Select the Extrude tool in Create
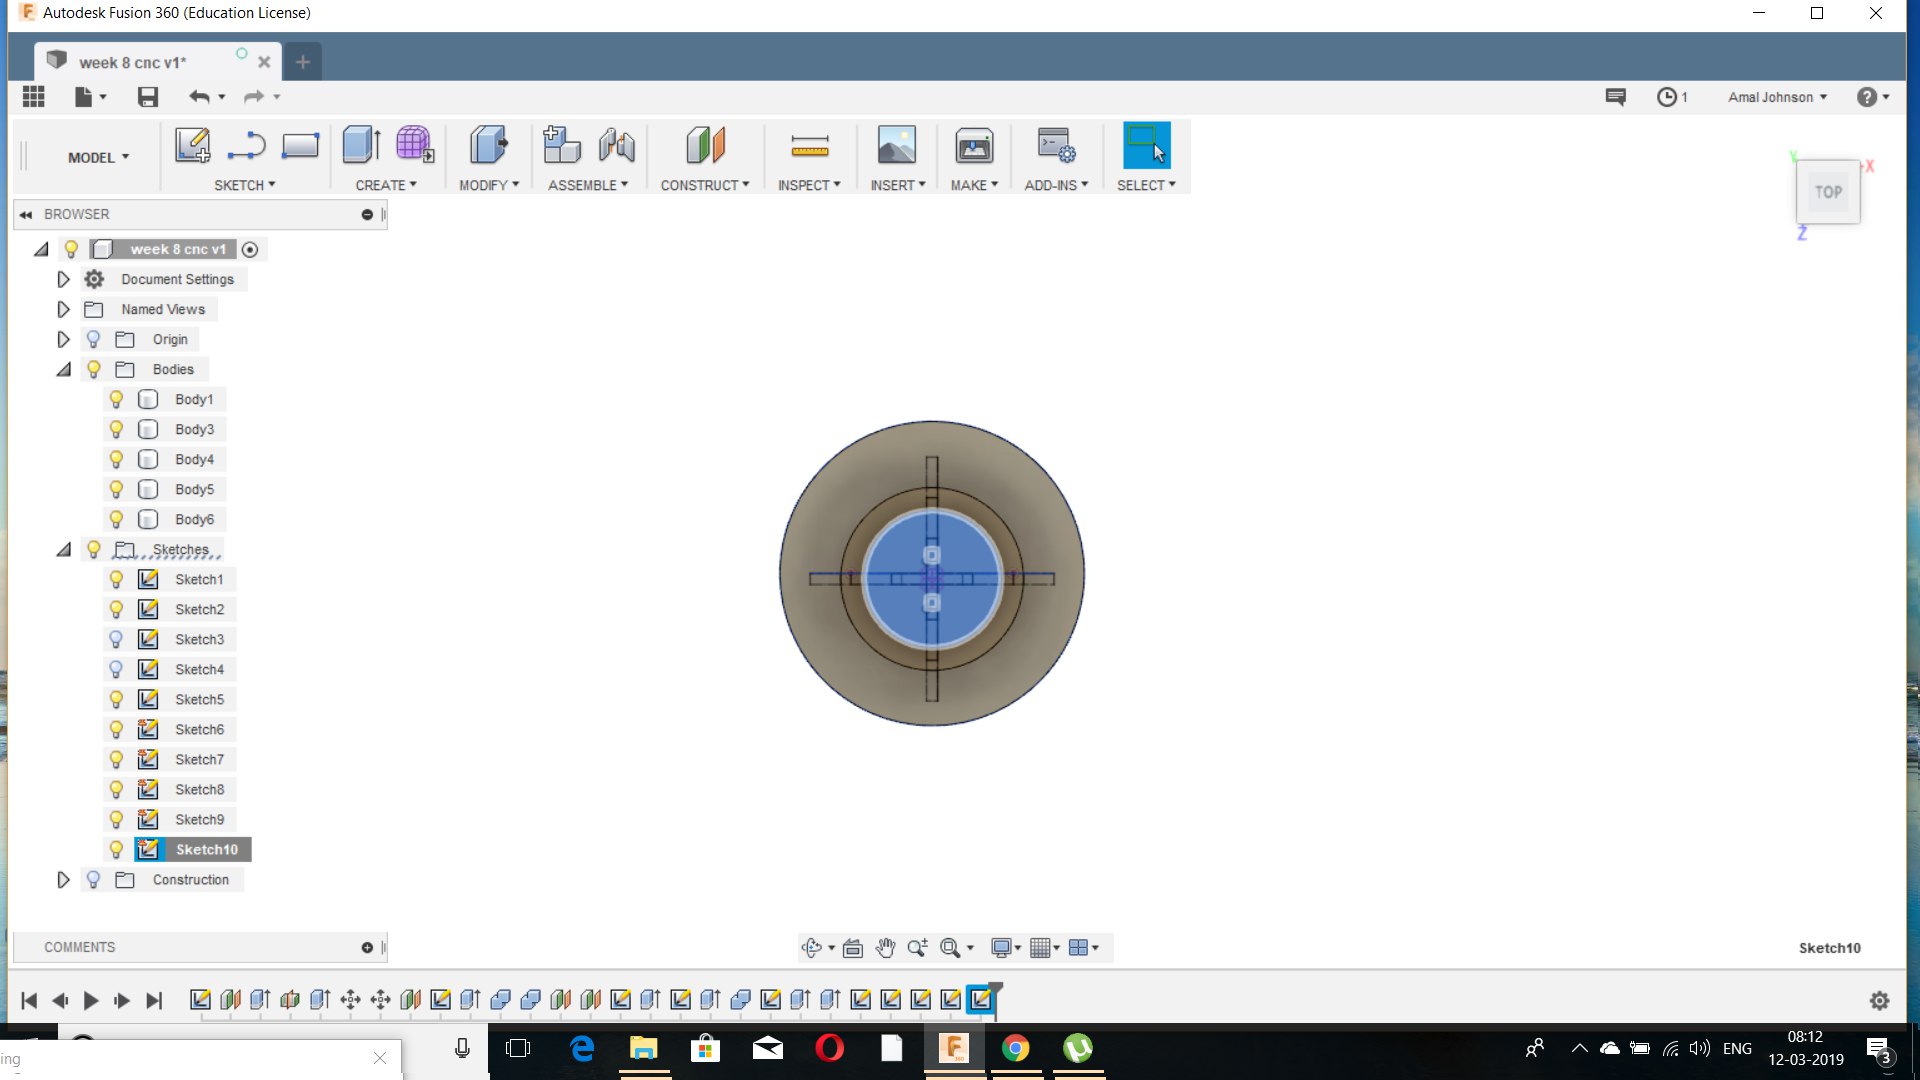 pyautogui.click(x=360, y=146)
